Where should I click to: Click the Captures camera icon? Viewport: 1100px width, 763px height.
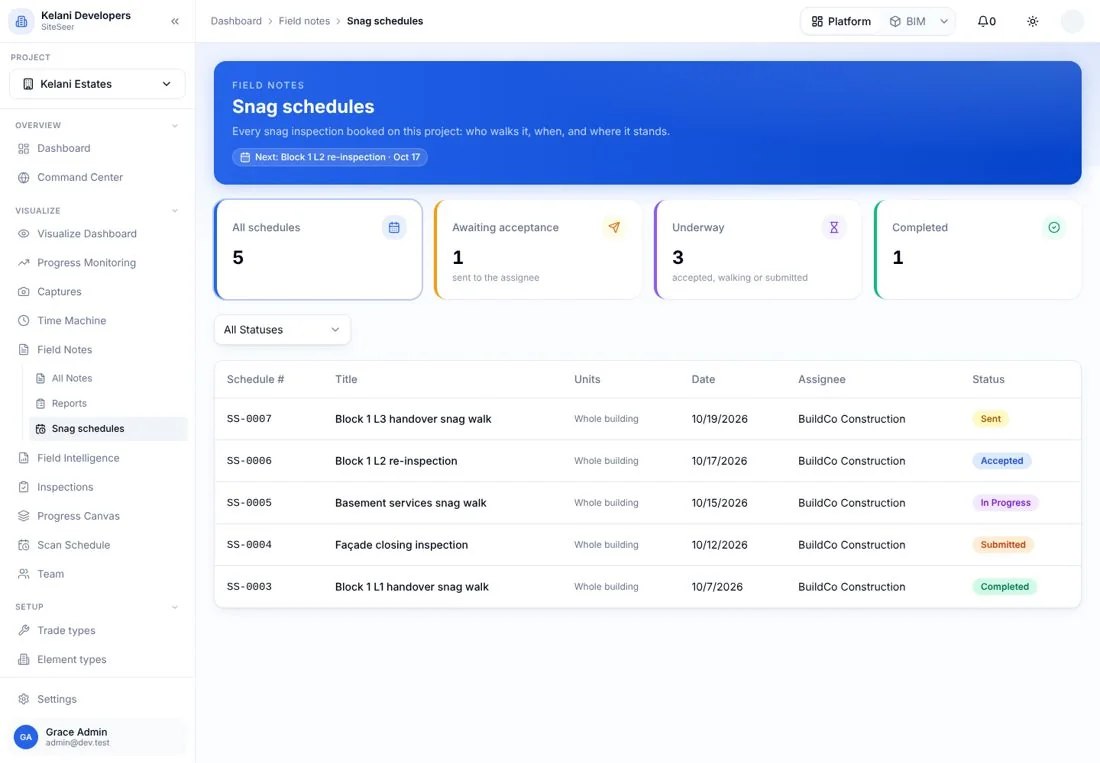[24, 292]
